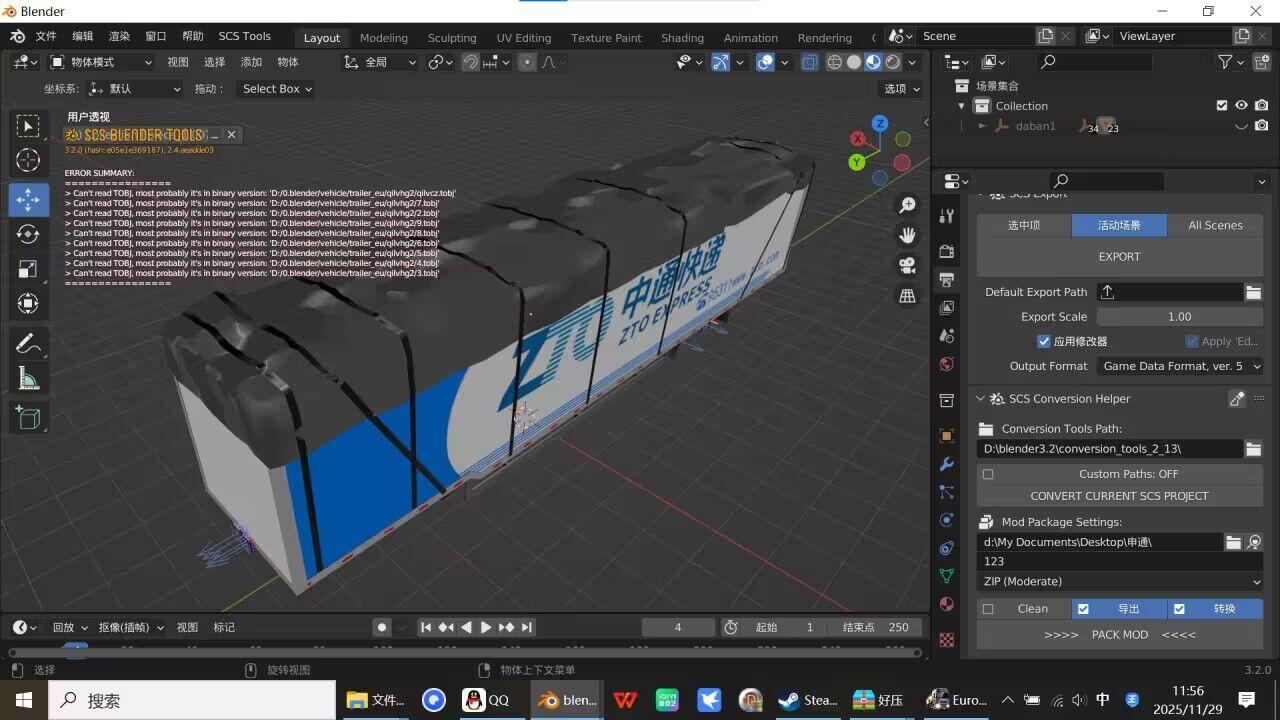Image resolution: width=1280 pixels, height=720 pixels.
Task: Enable the Clean checkbox
Action: pyautogui.click(x=988, y=609)
